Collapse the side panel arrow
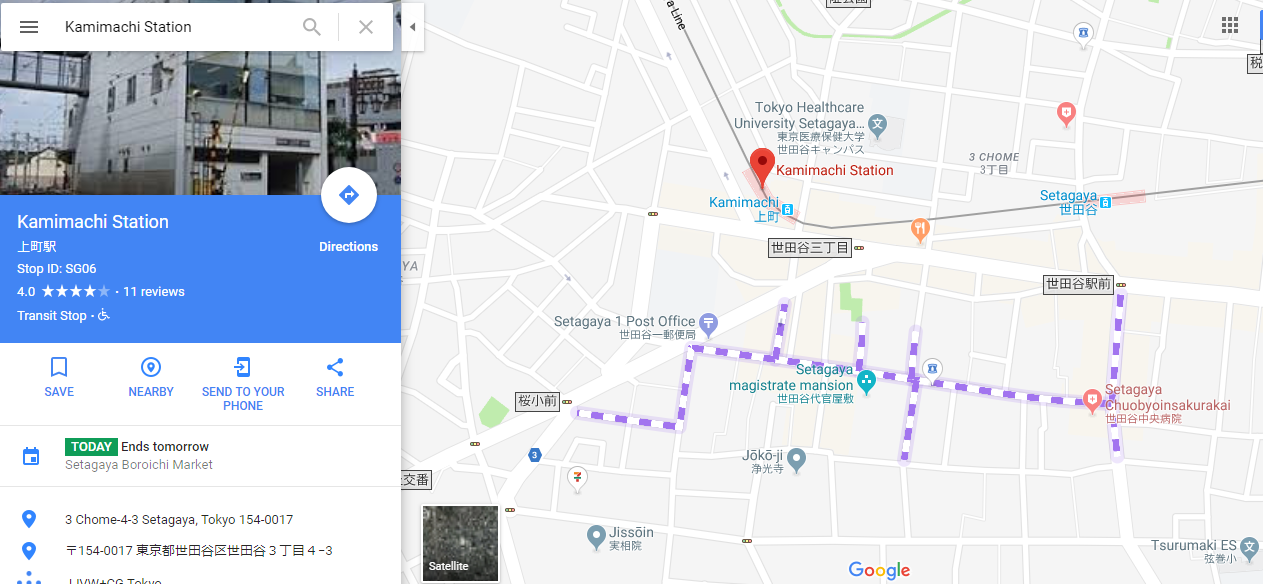Viewport: 1263px width, 584px height. 412,27
